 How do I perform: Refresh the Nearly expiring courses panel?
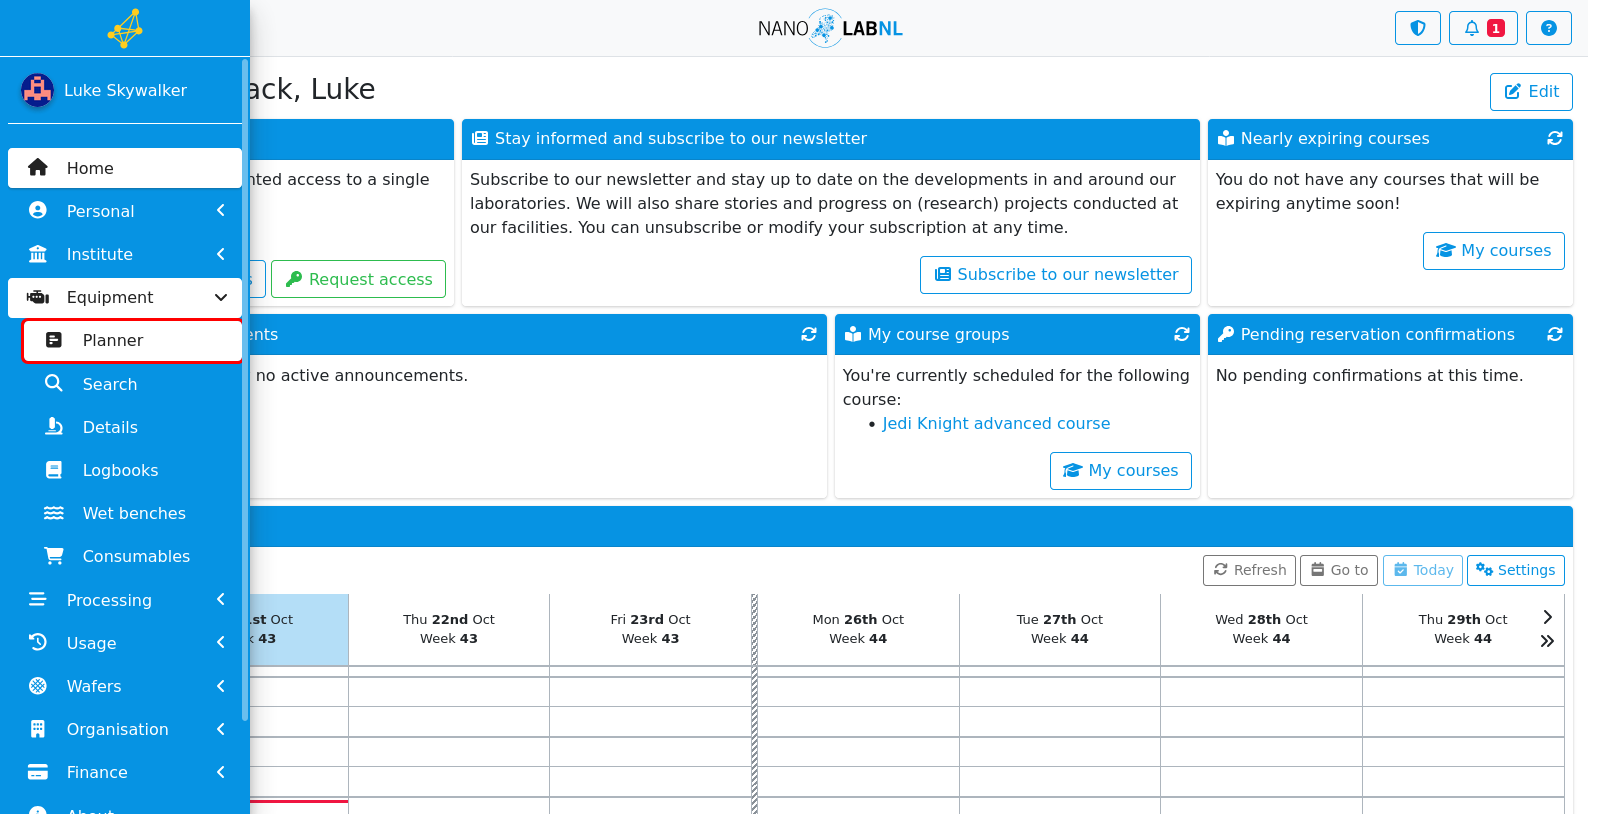(1554, 138)
